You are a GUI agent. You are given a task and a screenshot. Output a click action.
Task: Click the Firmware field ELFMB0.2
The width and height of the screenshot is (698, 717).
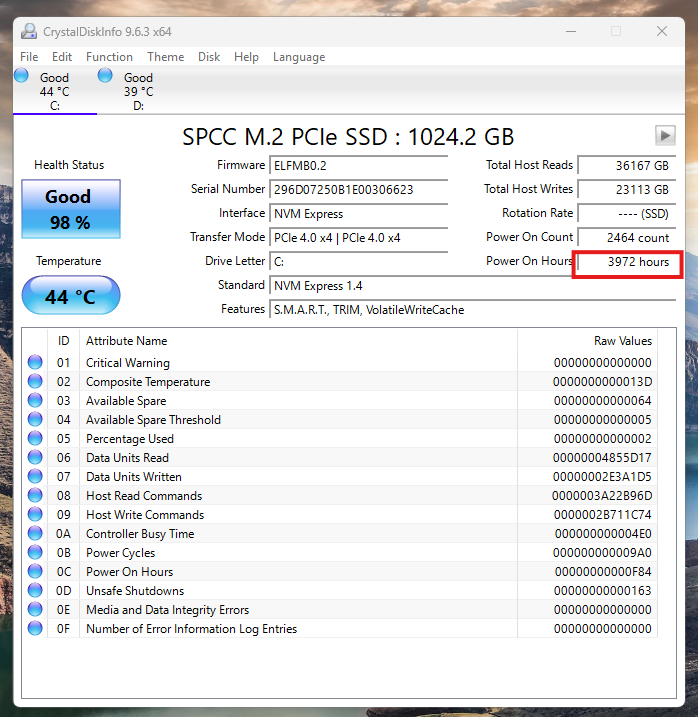(359, 166)
